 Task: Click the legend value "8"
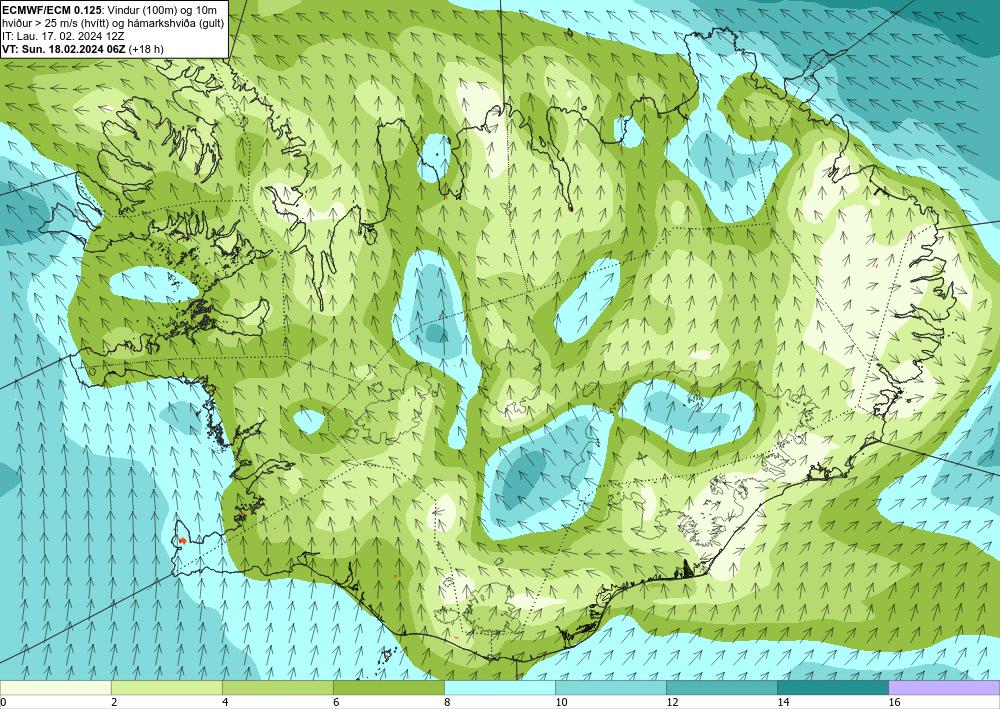(446, 702)
